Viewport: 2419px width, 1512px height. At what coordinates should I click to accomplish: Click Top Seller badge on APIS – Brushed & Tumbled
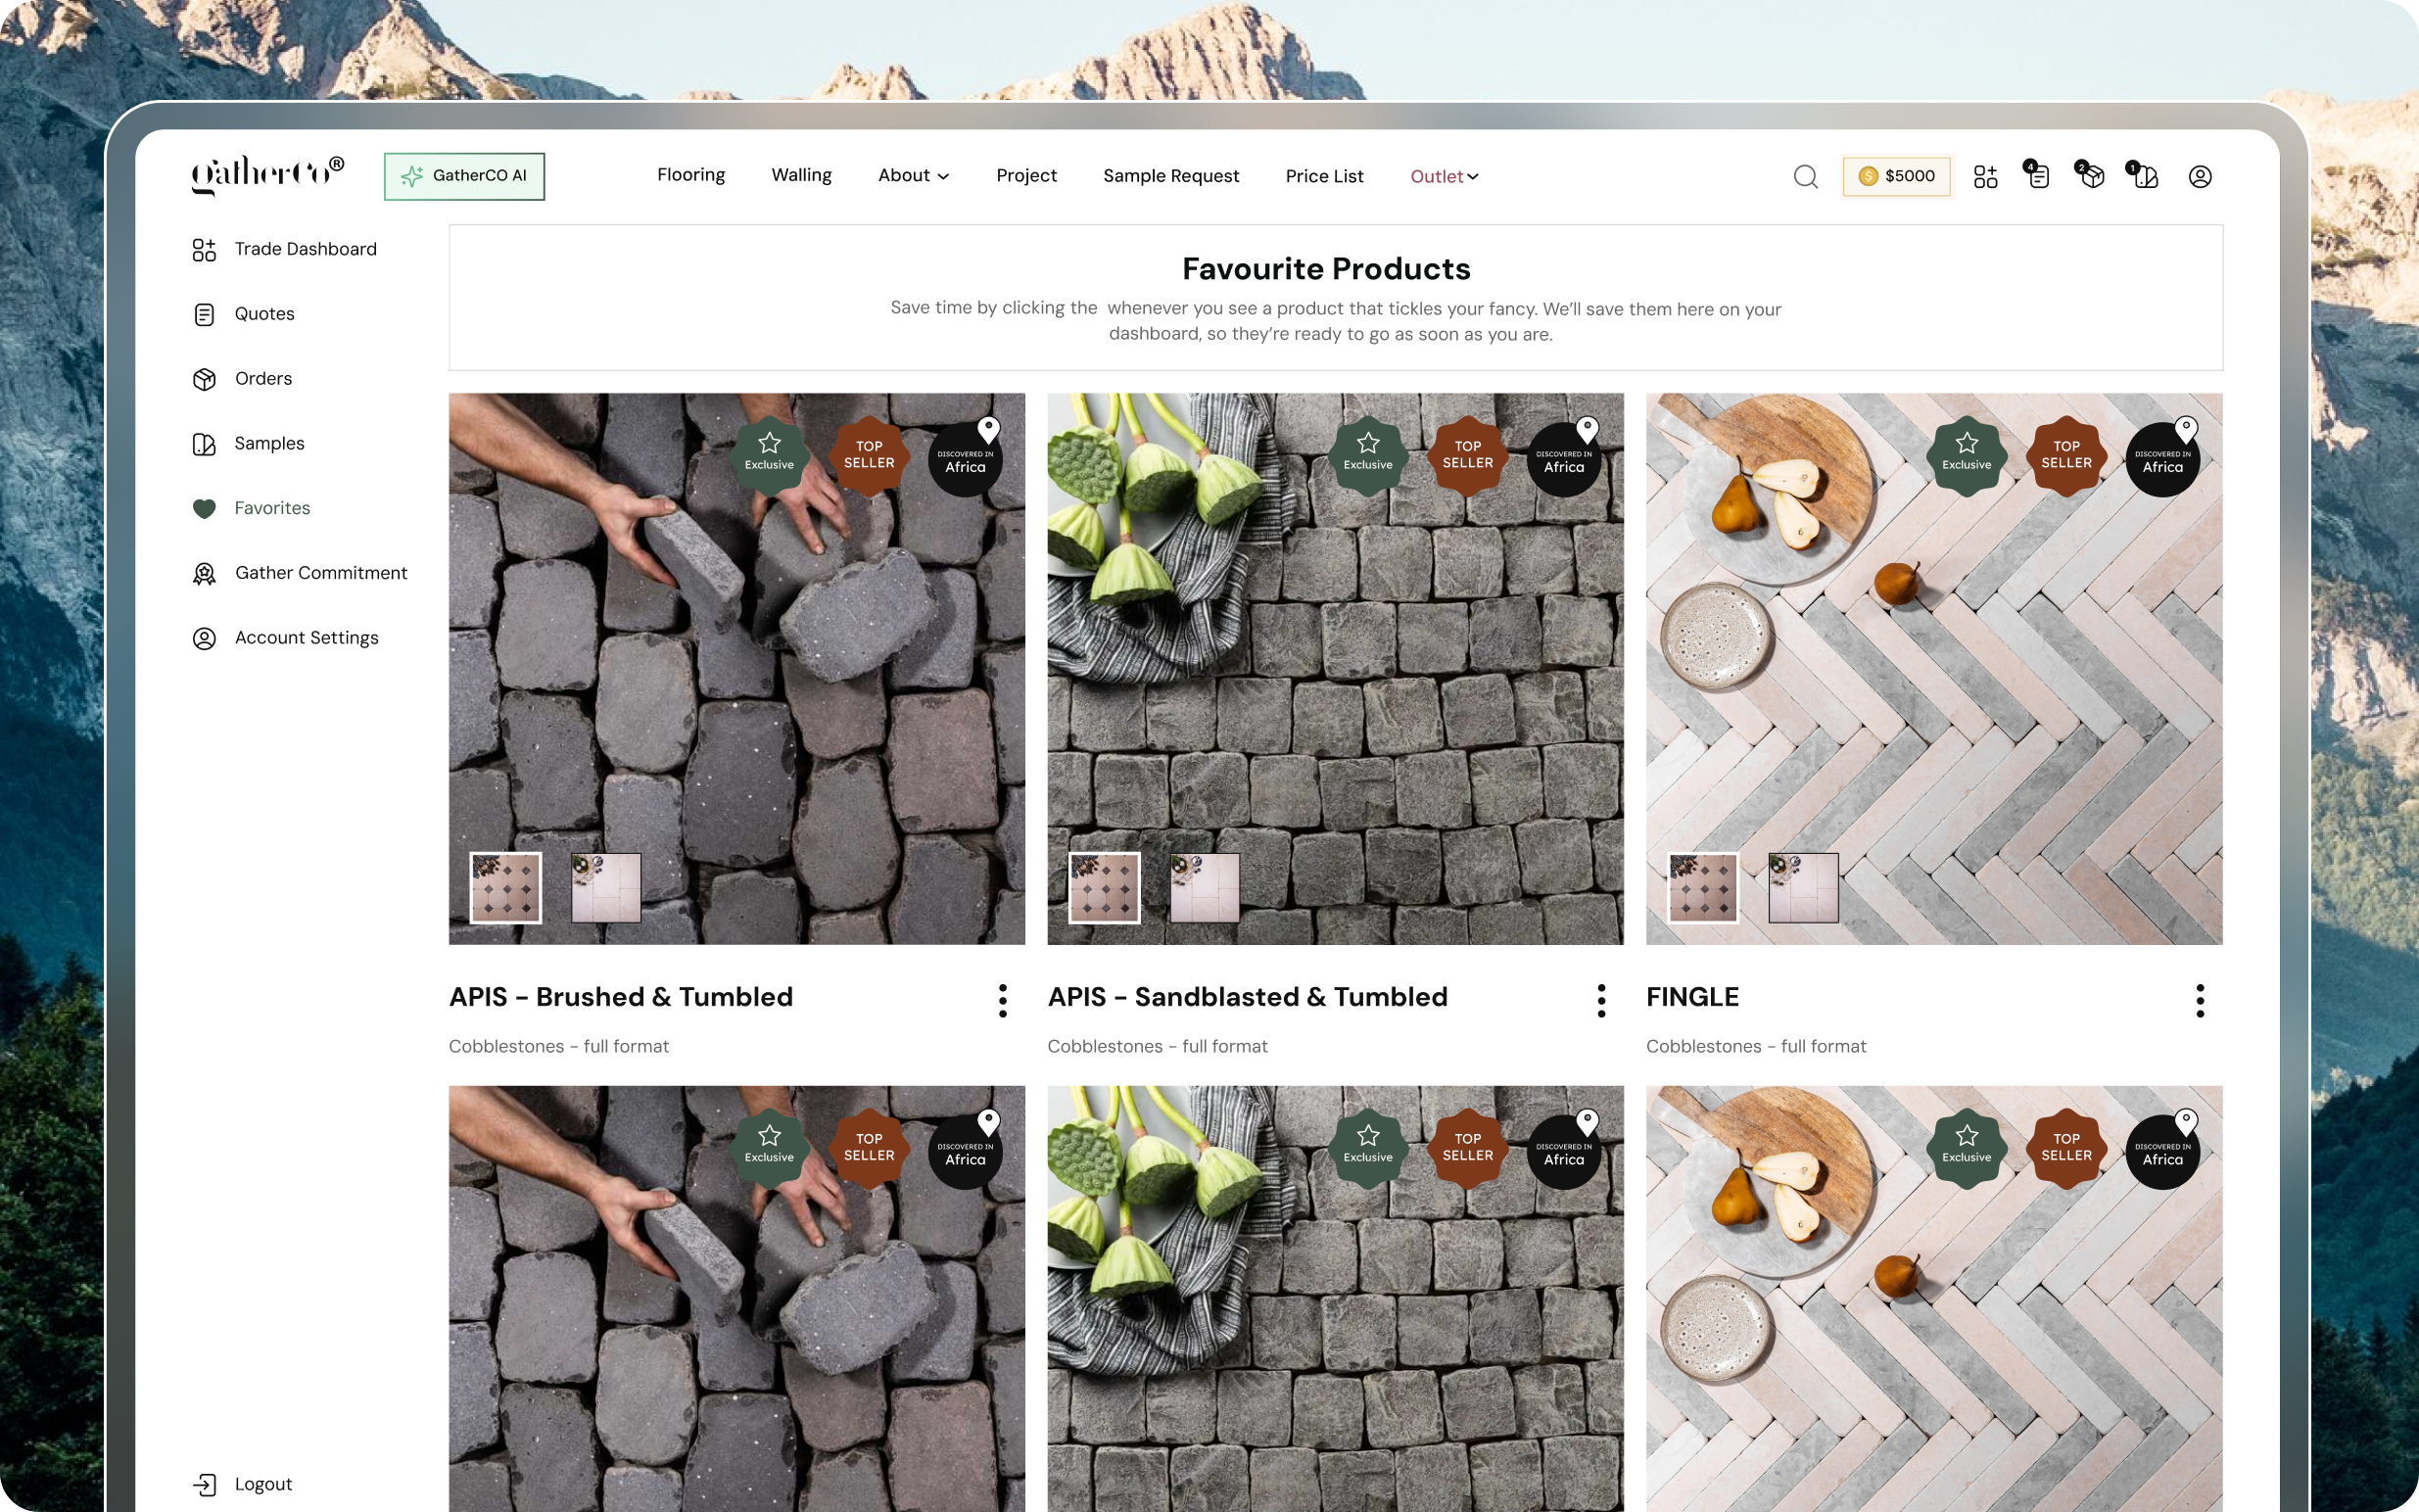[869, 455]
